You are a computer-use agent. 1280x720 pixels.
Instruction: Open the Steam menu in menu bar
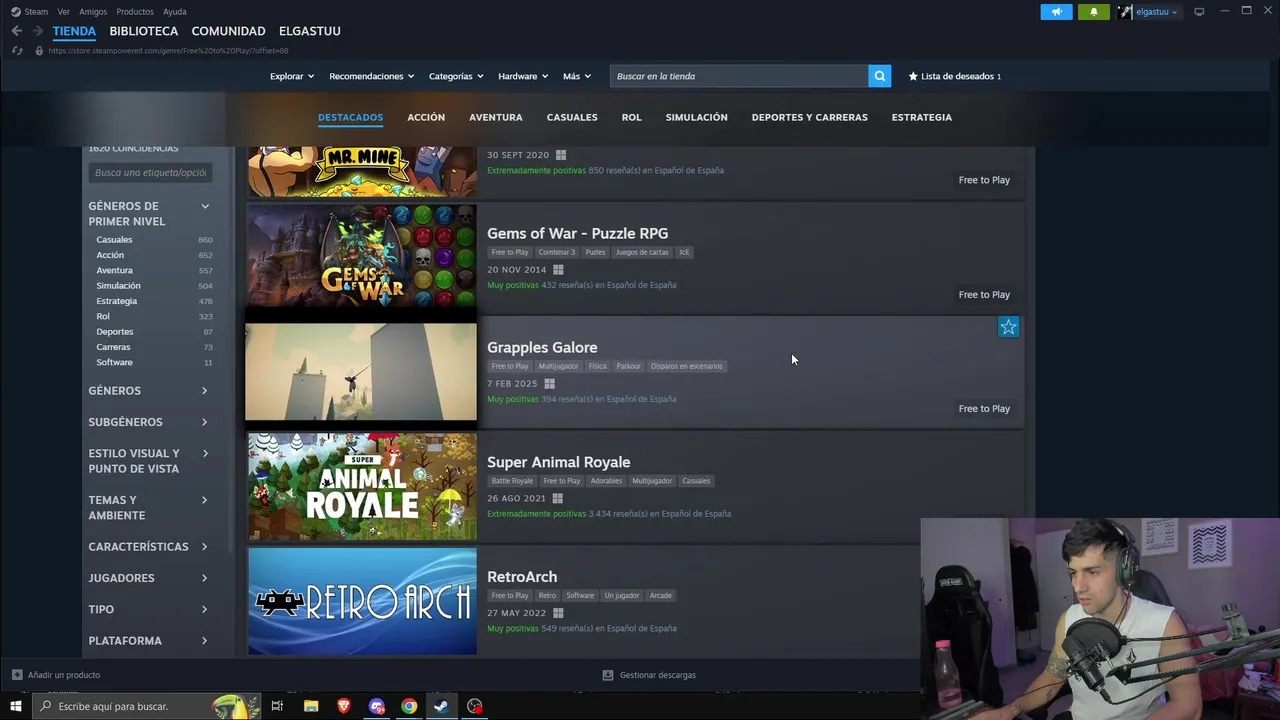[36, 12]
